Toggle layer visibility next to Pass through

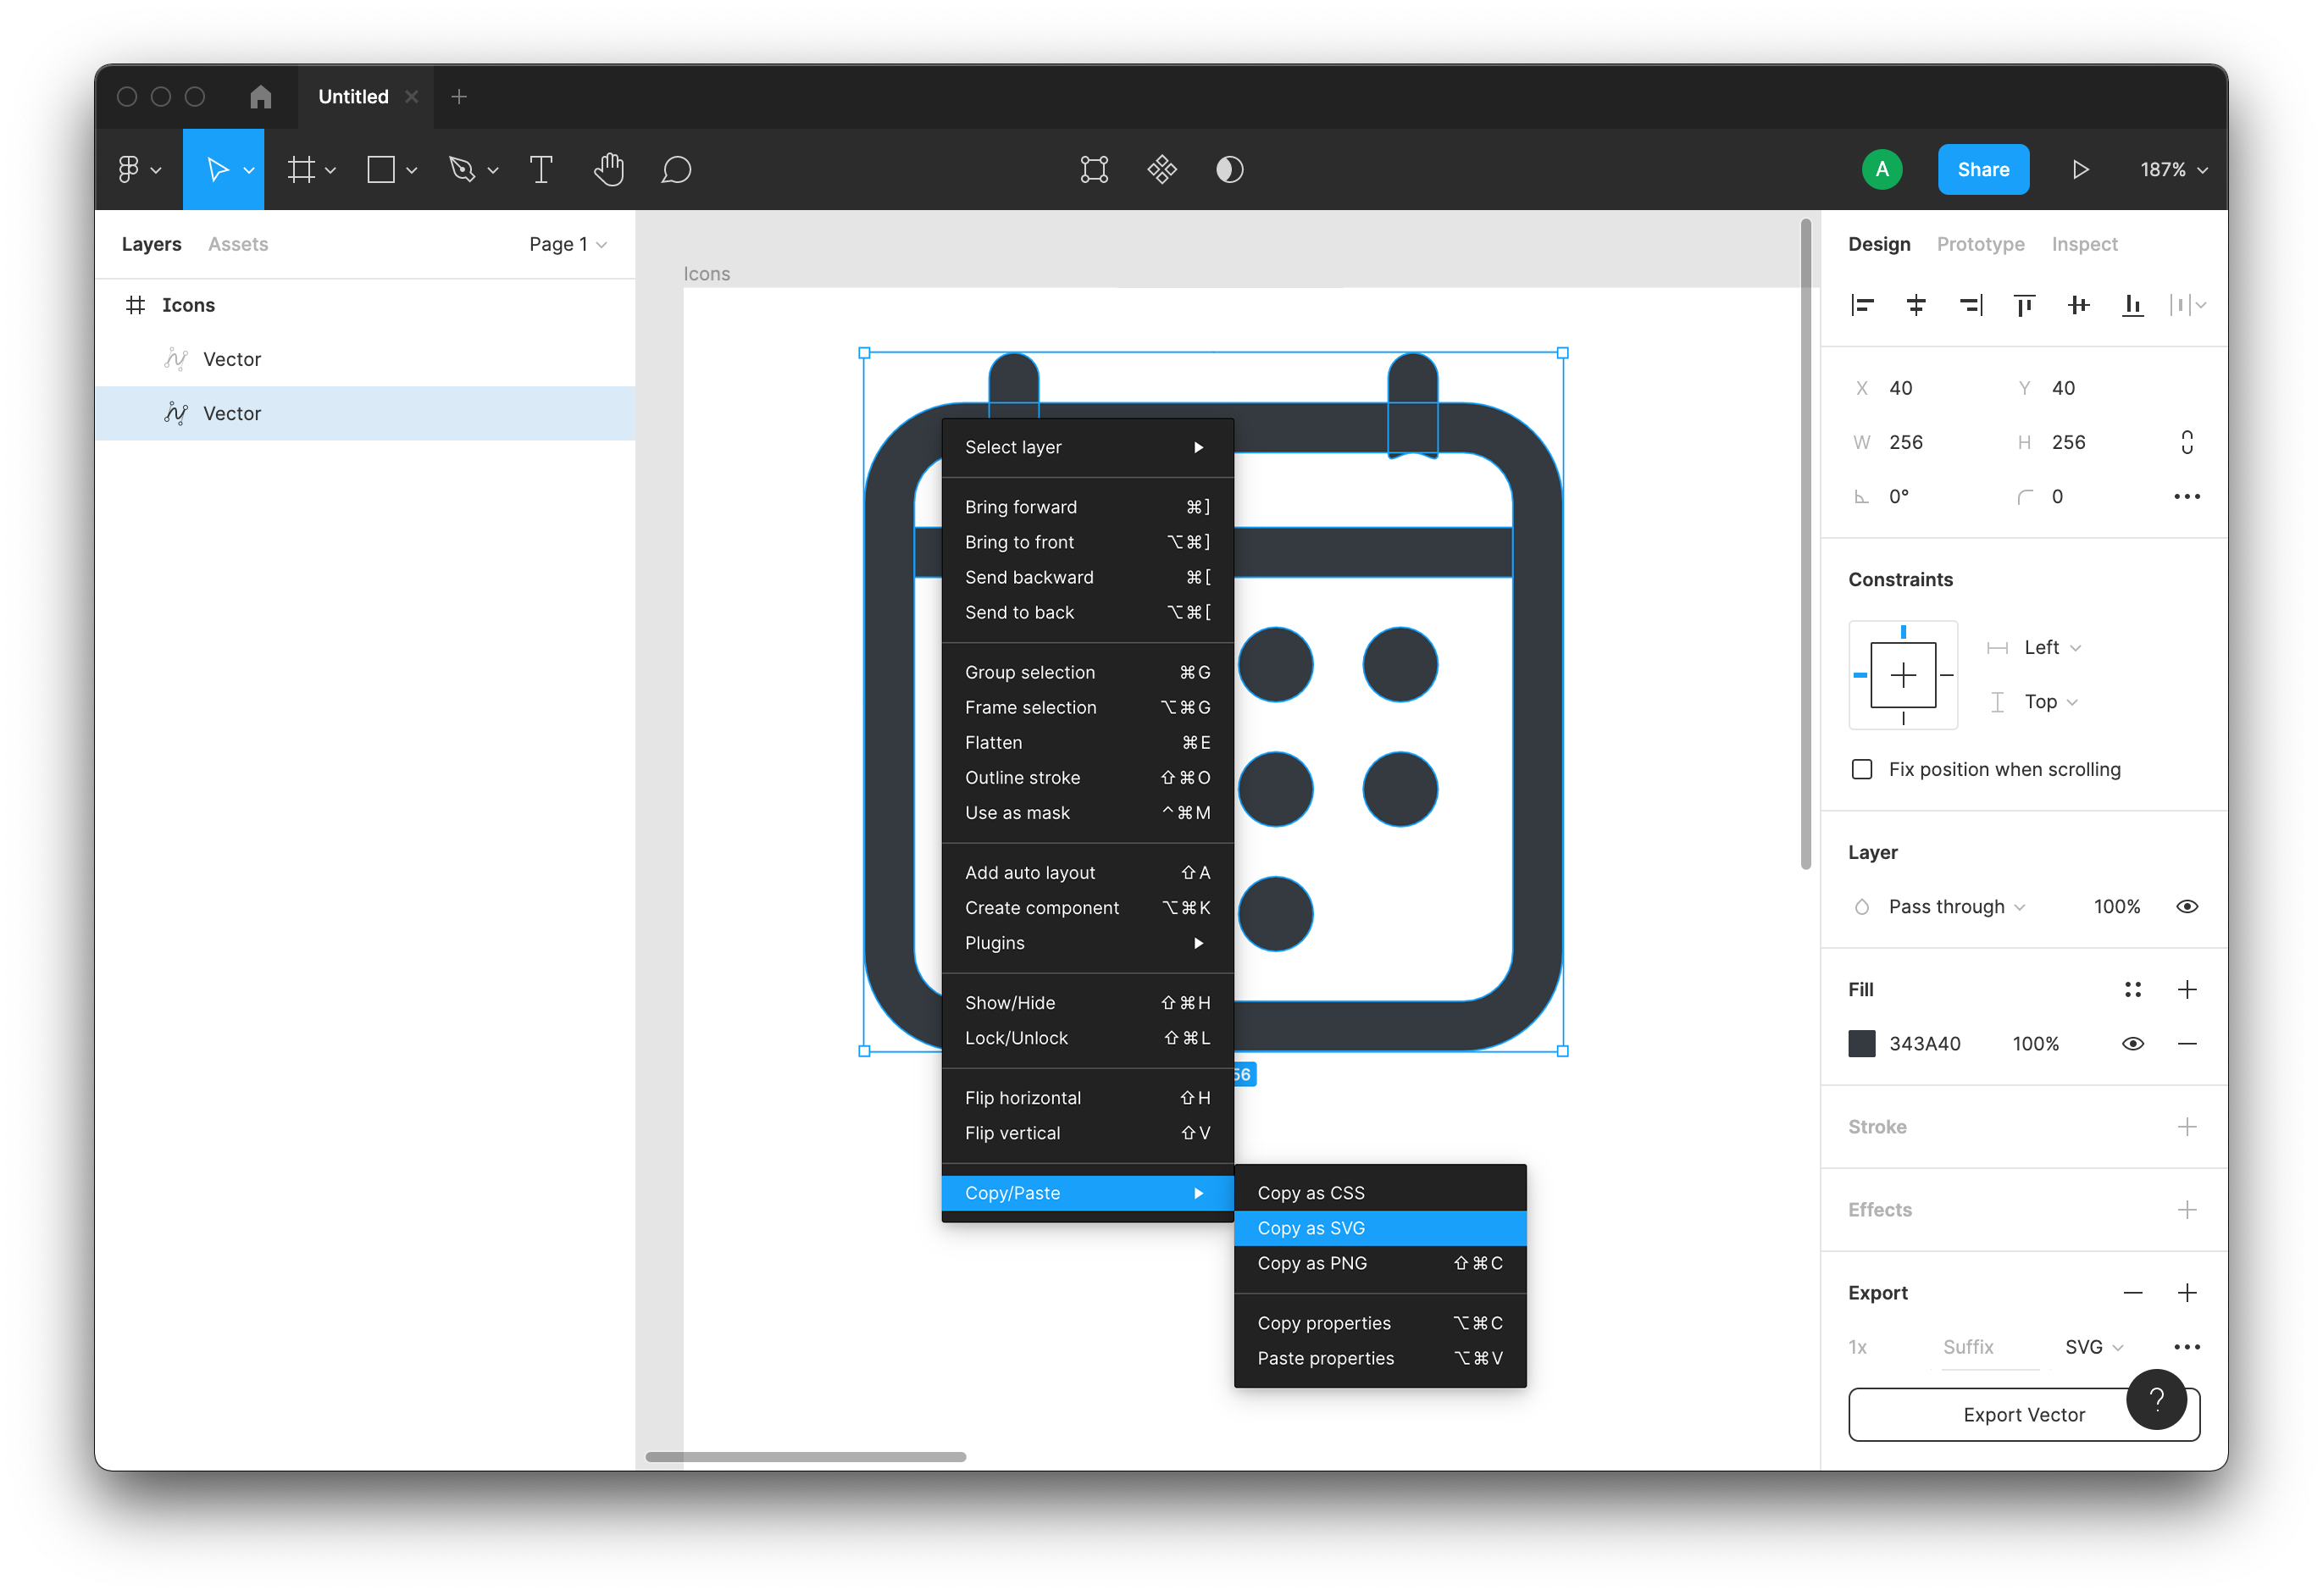tap(2187, 906)
